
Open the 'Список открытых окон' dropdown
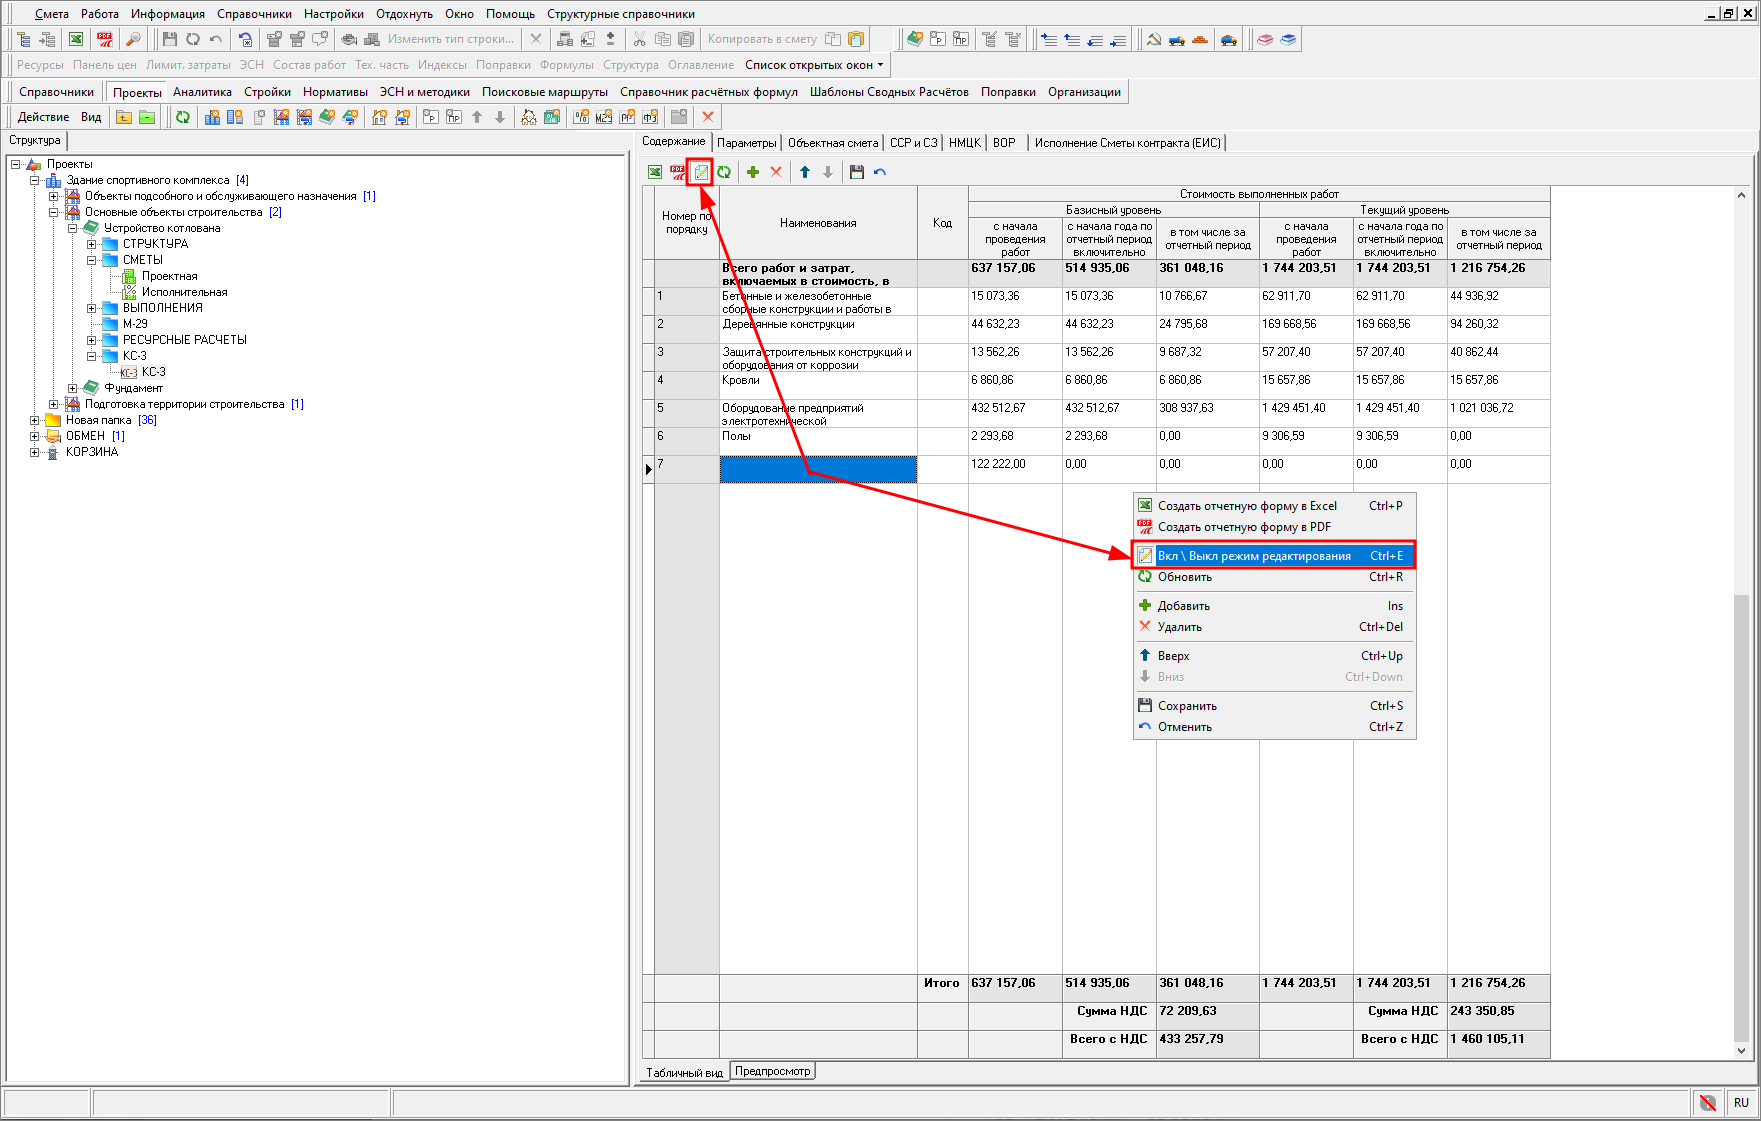(x=814, y=65)
